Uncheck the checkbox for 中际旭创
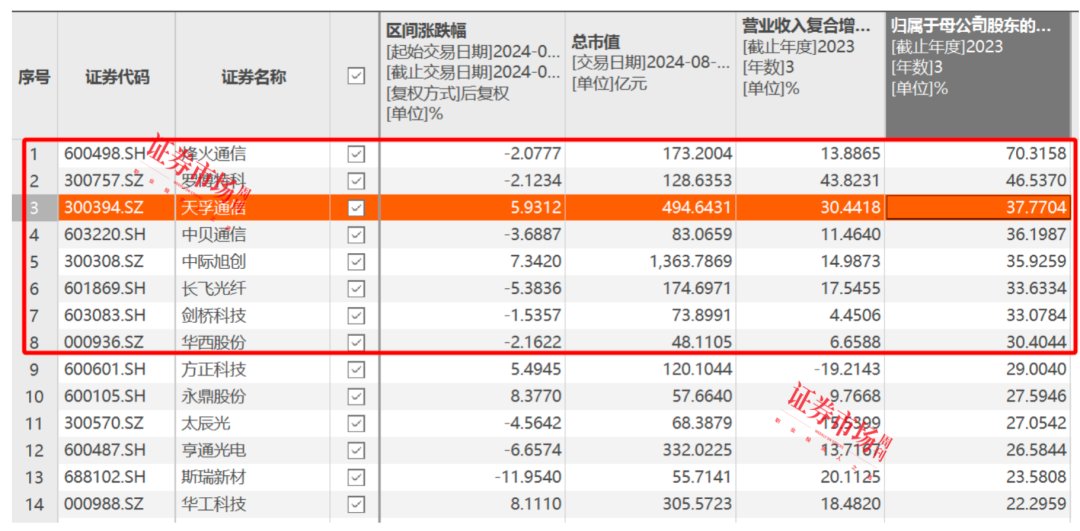1080x531 pixels. [x=355, y=262]
